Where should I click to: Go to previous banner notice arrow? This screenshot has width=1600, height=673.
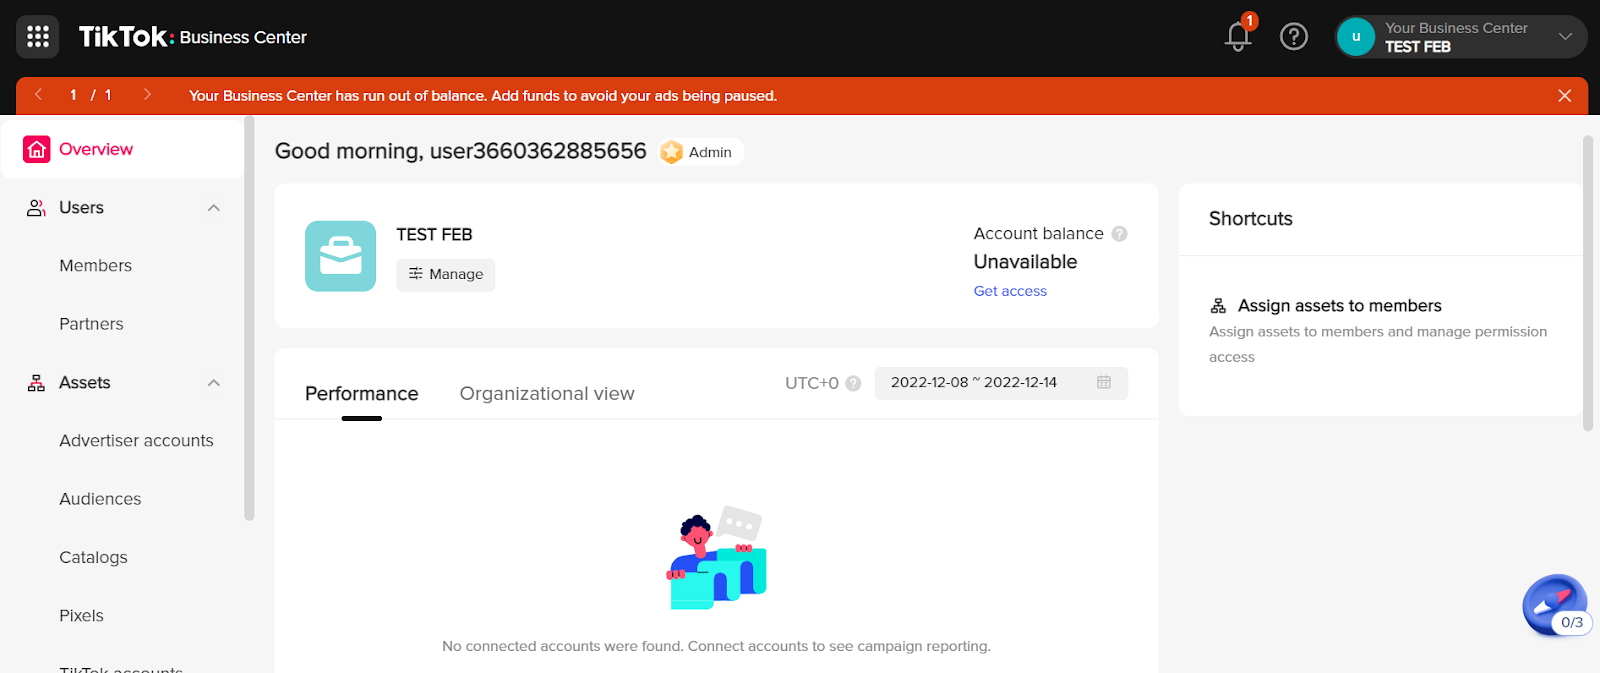(x=39, y=95)
